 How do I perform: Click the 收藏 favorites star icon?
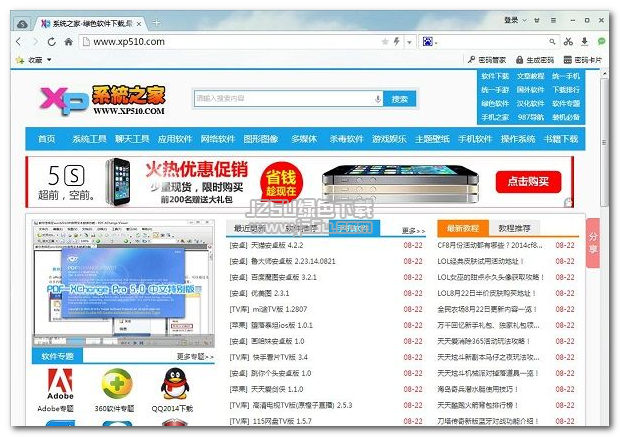pos(20,60)
